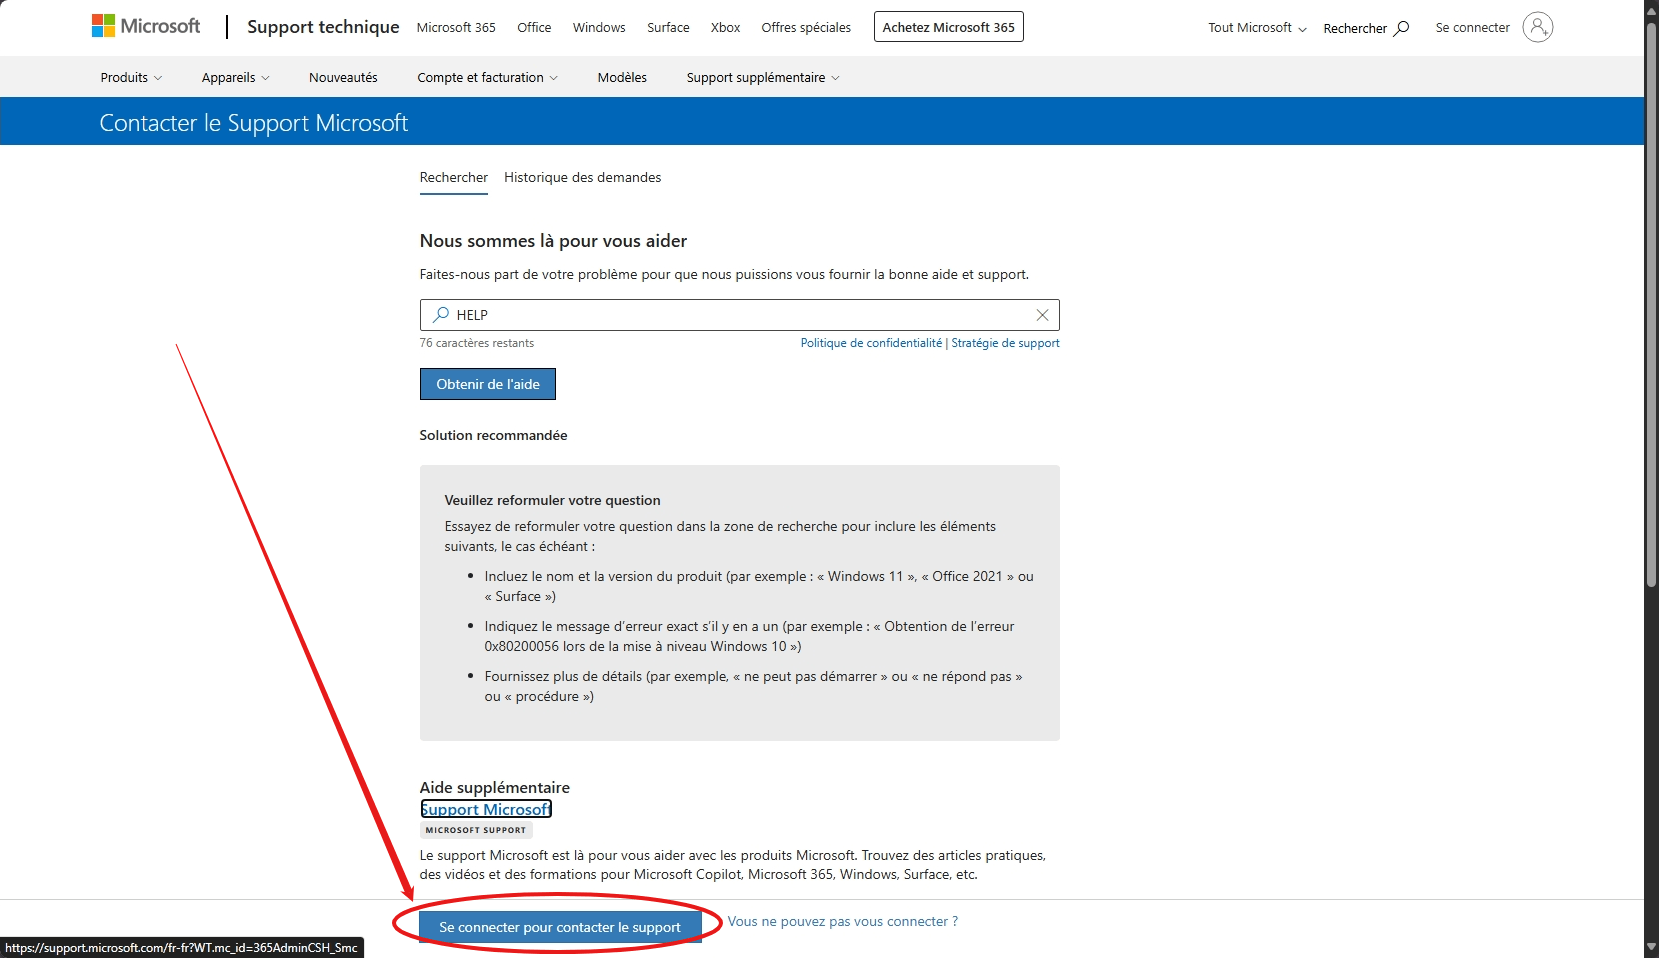Viewport: 1659px width, 958px height.
Task: Open Offres spéciales in top navigation
Action: coord(806,27)
